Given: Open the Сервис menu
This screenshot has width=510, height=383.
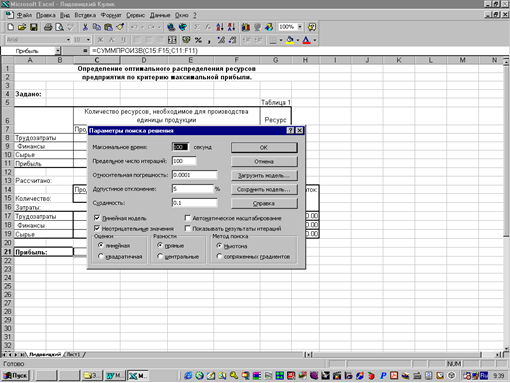Looking at the screenshot, I should [x=135, y=15].
